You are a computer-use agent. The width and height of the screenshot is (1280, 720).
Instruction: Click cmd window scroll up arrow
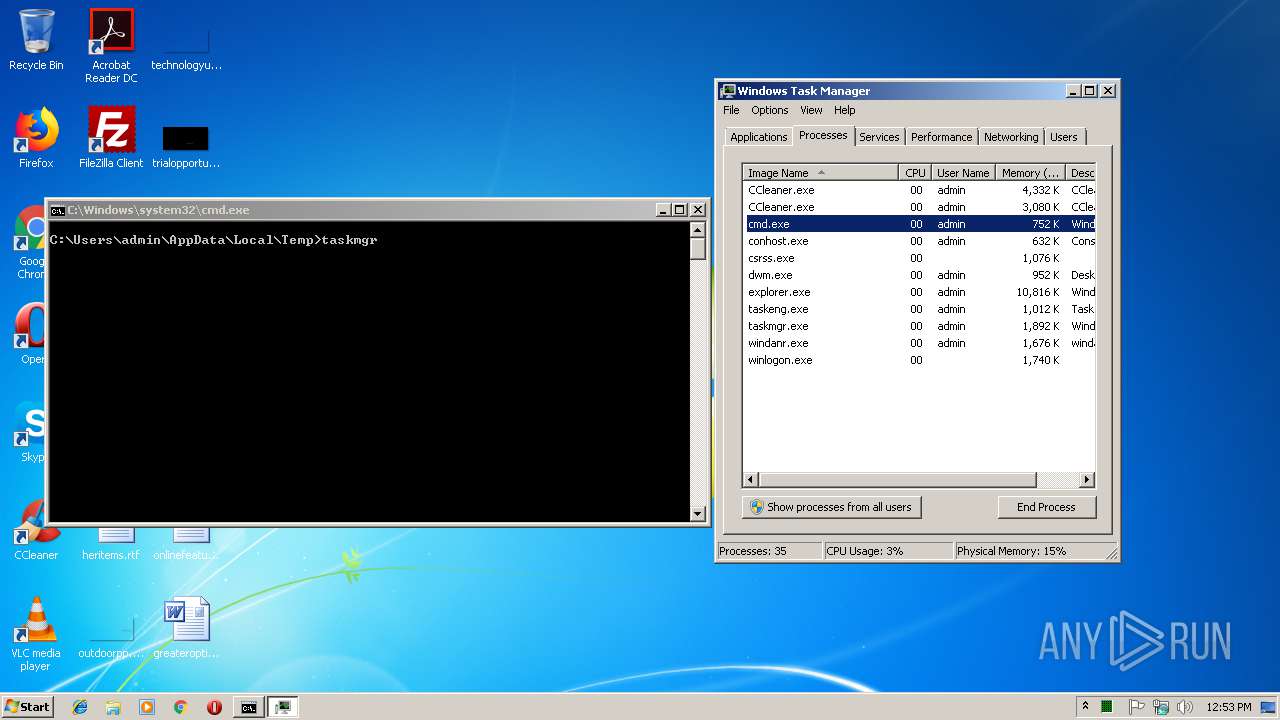(x=698, y=230)
